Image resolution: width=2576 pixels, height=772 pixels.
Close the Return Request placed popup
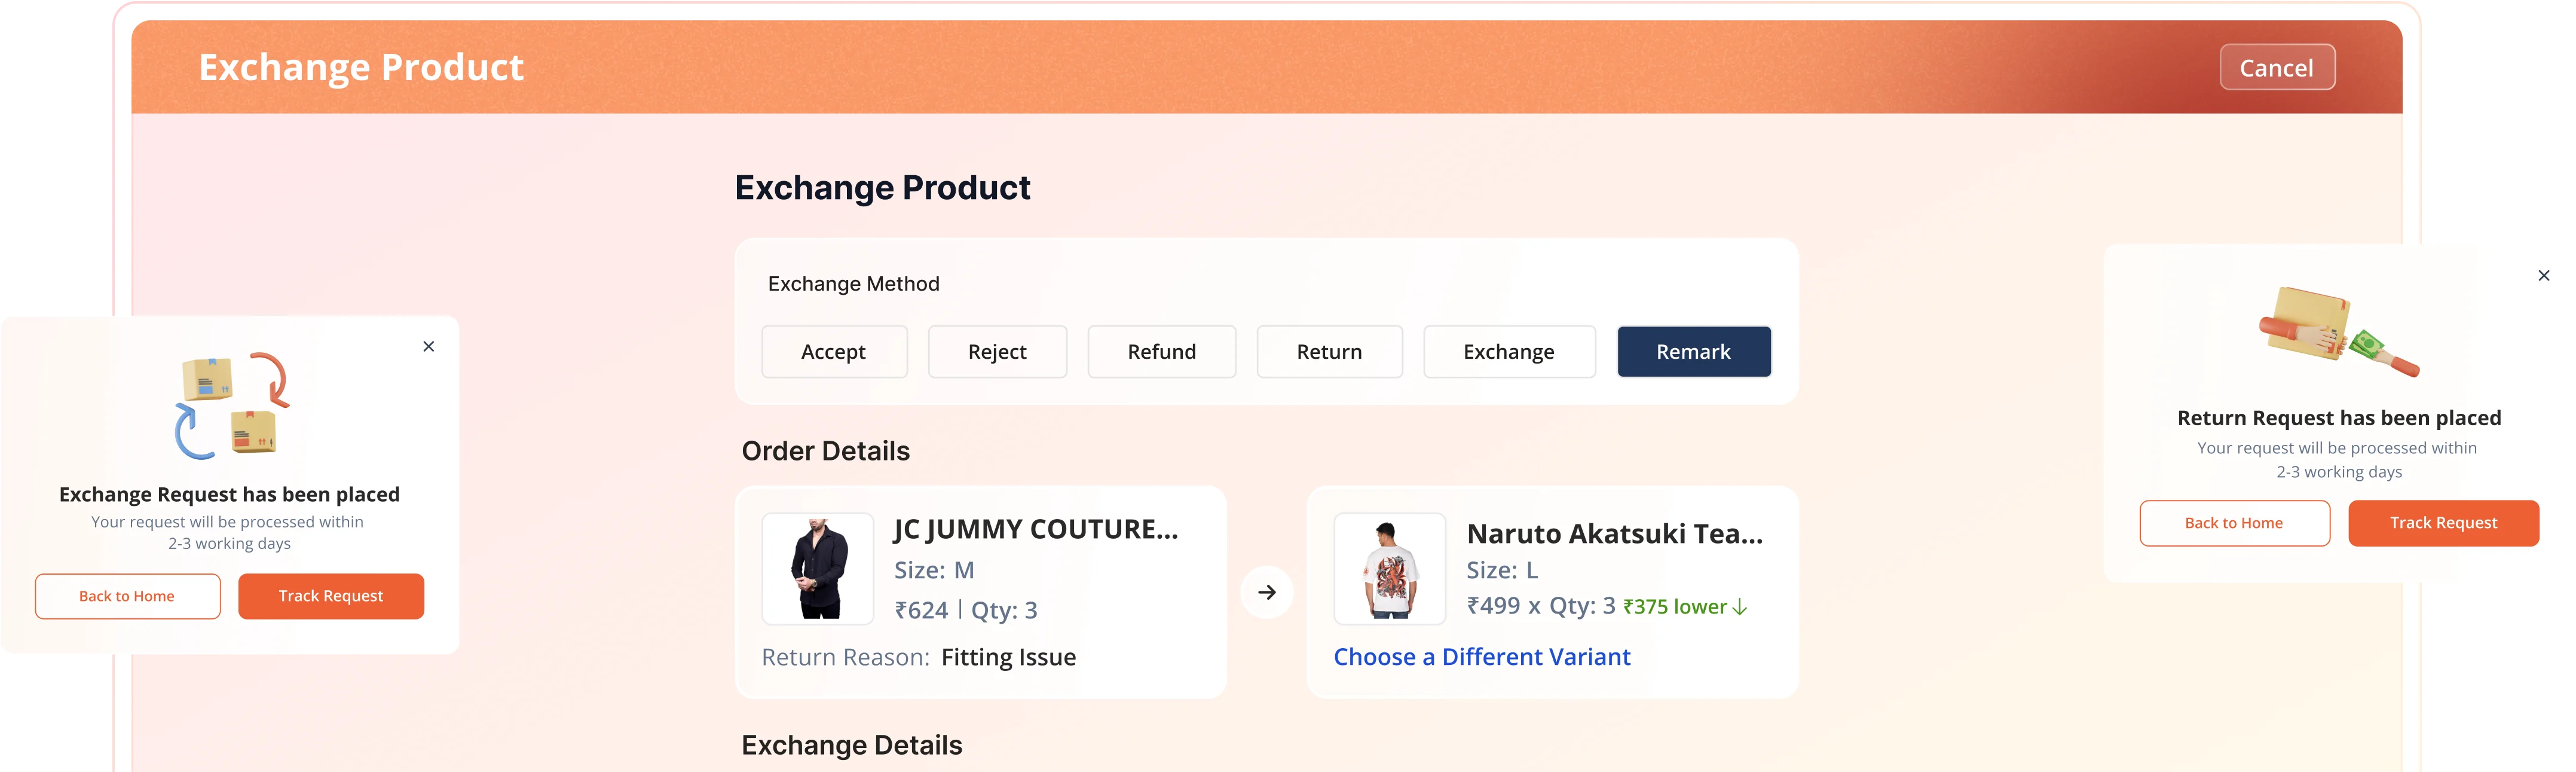2544,276
